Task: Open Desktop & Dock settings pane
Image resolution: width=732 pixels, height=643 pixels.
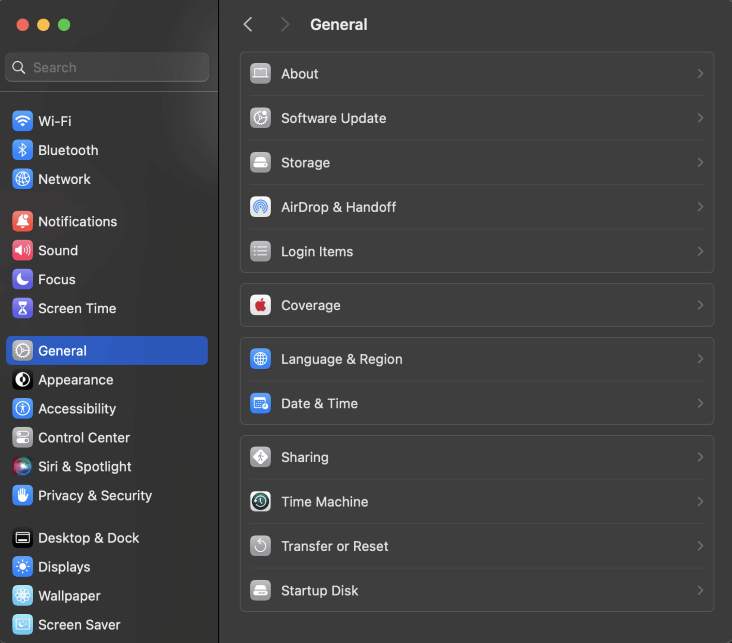Action: tap(88, 538)
